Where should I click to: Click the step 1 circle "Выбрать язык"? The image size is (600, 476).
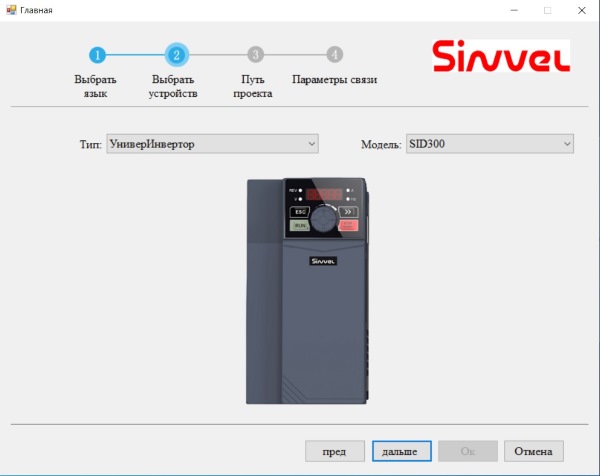click(x=96, y=55)
